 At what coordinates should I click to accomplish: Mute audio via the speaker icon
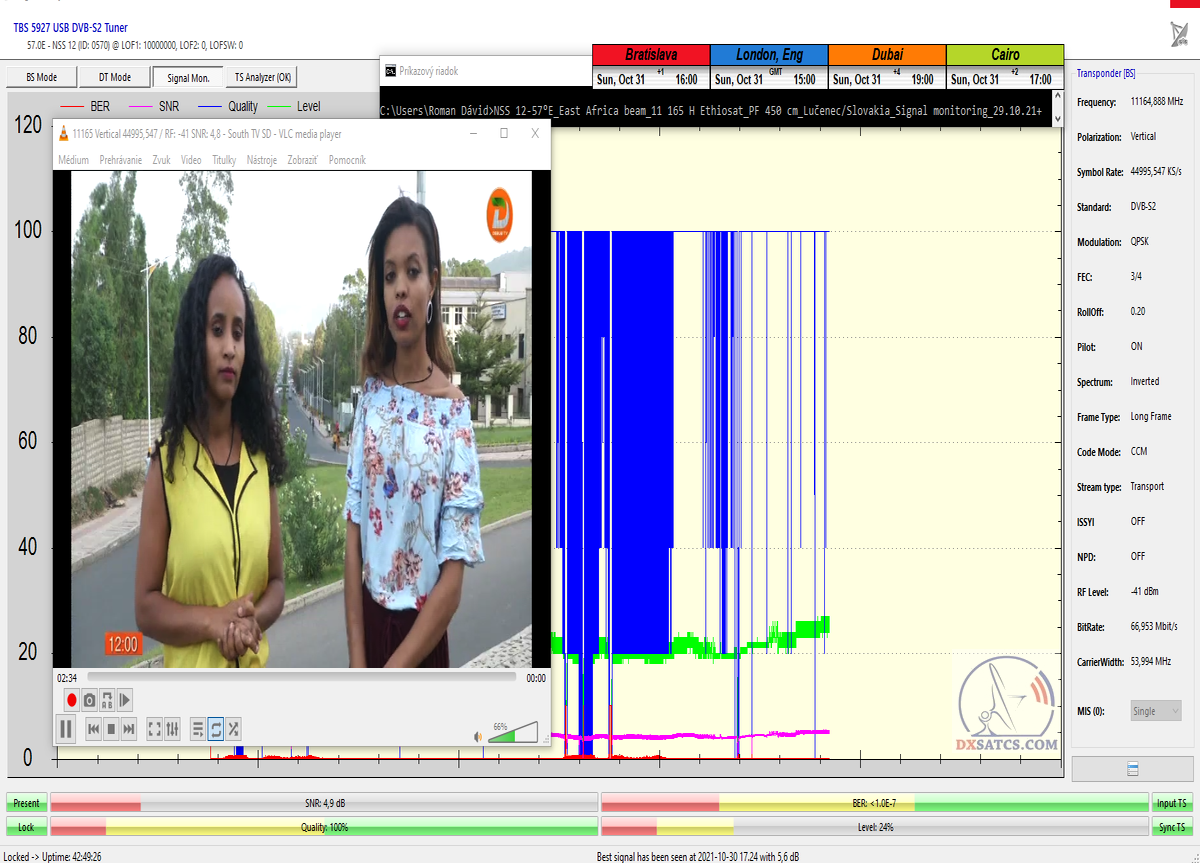click(x=479, y=737)
